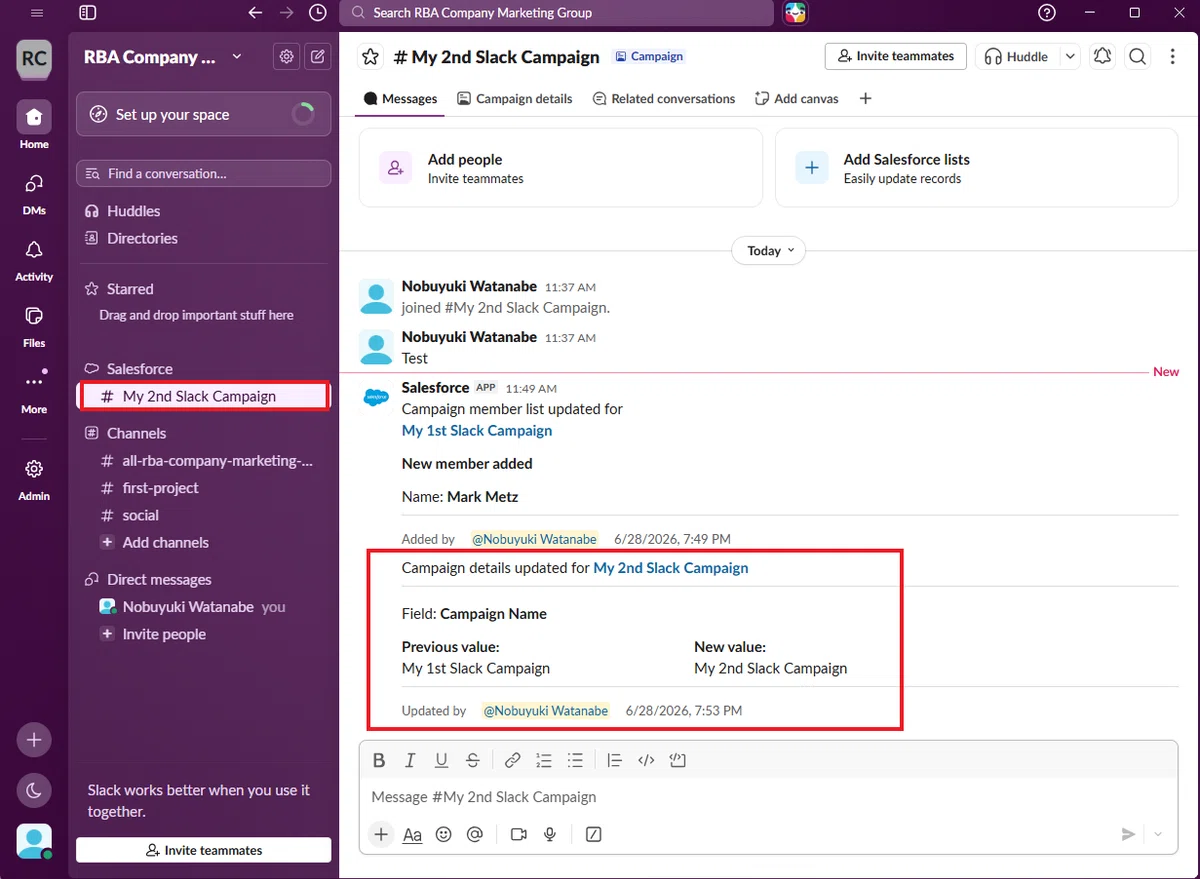Open channel notification bell settings
The height and width of the screenshot is (879, 1200).
tap(1103, 57)
